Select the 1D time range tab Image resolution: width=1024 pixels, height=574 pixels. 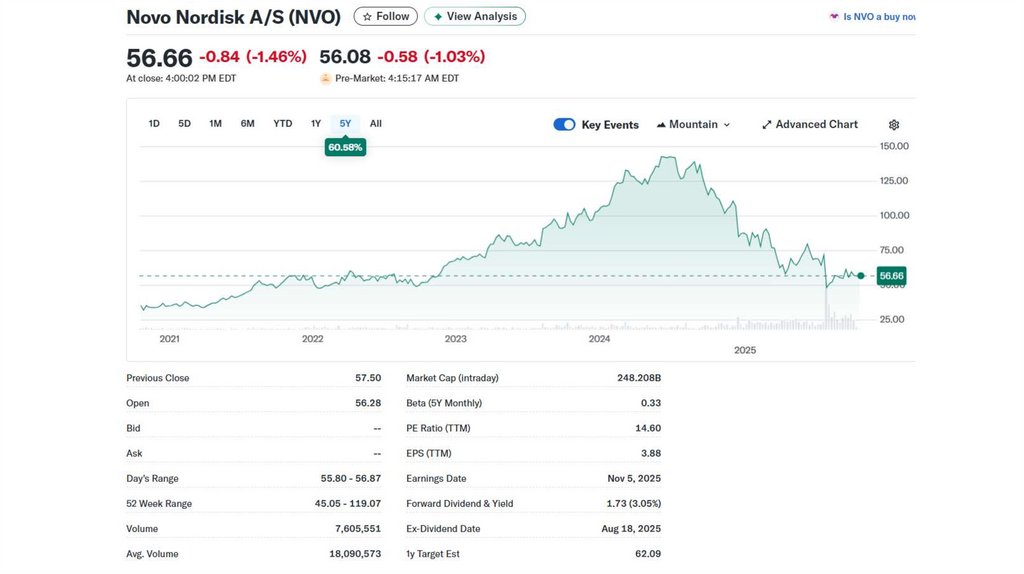pyautogui.click(x=154, y=124)
